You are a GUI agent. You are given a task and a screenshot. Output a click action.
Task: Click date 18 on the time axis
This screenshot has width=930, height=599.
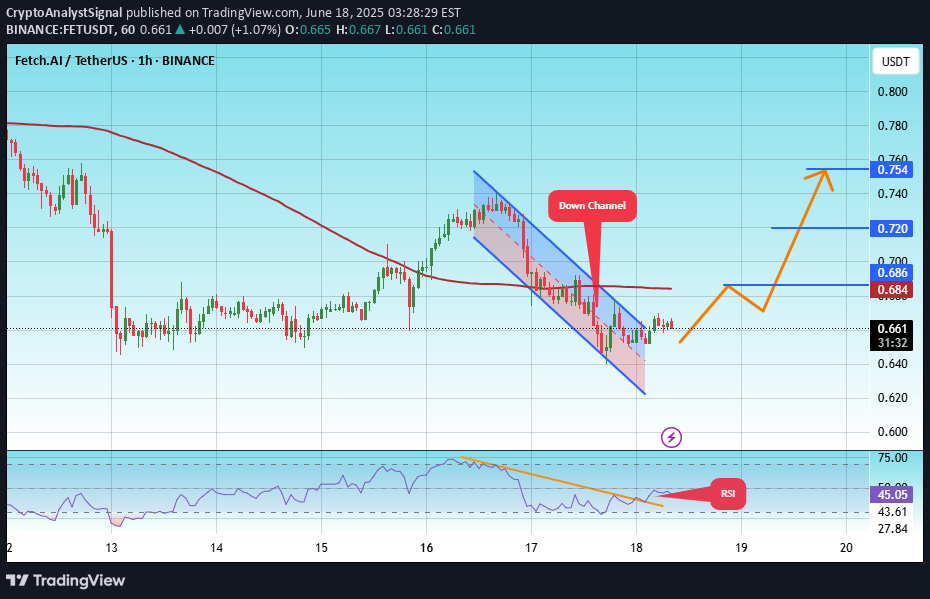[636, 548]
